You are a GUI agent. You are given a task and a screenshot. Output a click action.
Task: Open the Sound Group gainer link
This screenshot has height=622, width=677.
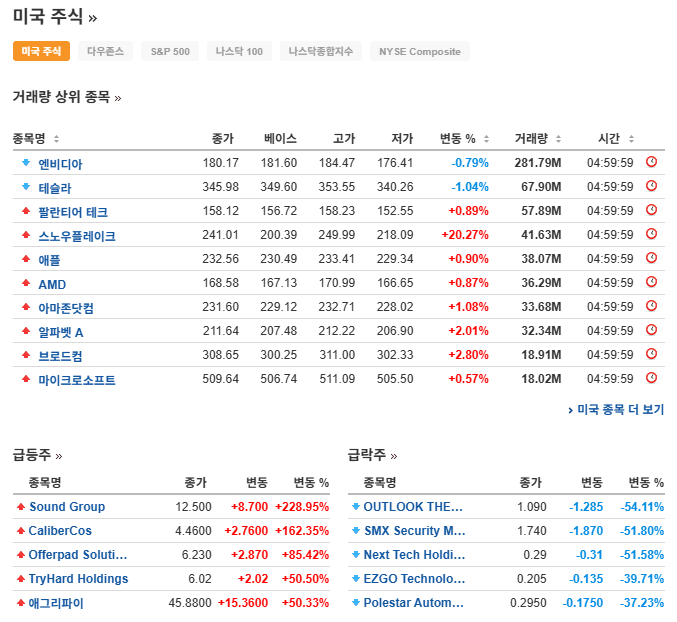click(x=67, y=506)
